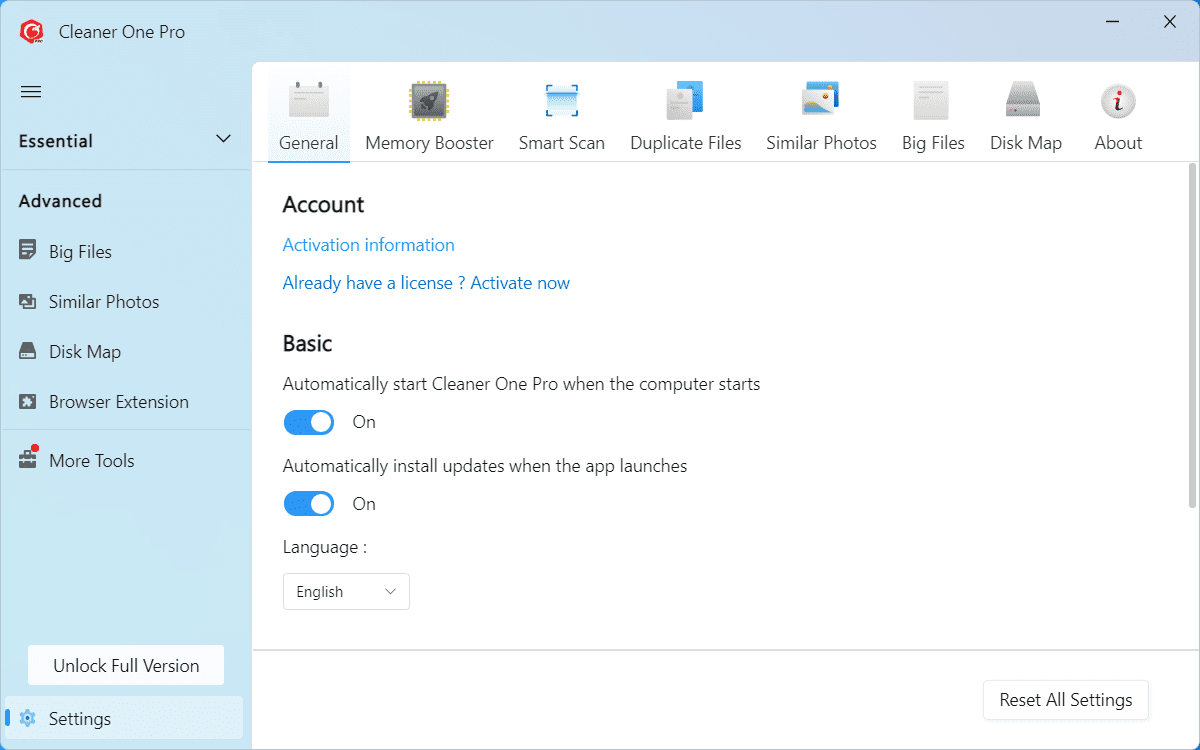Open Activation information link
Viewport: 1200px width, 750px height.
click(x=368, y=245)
